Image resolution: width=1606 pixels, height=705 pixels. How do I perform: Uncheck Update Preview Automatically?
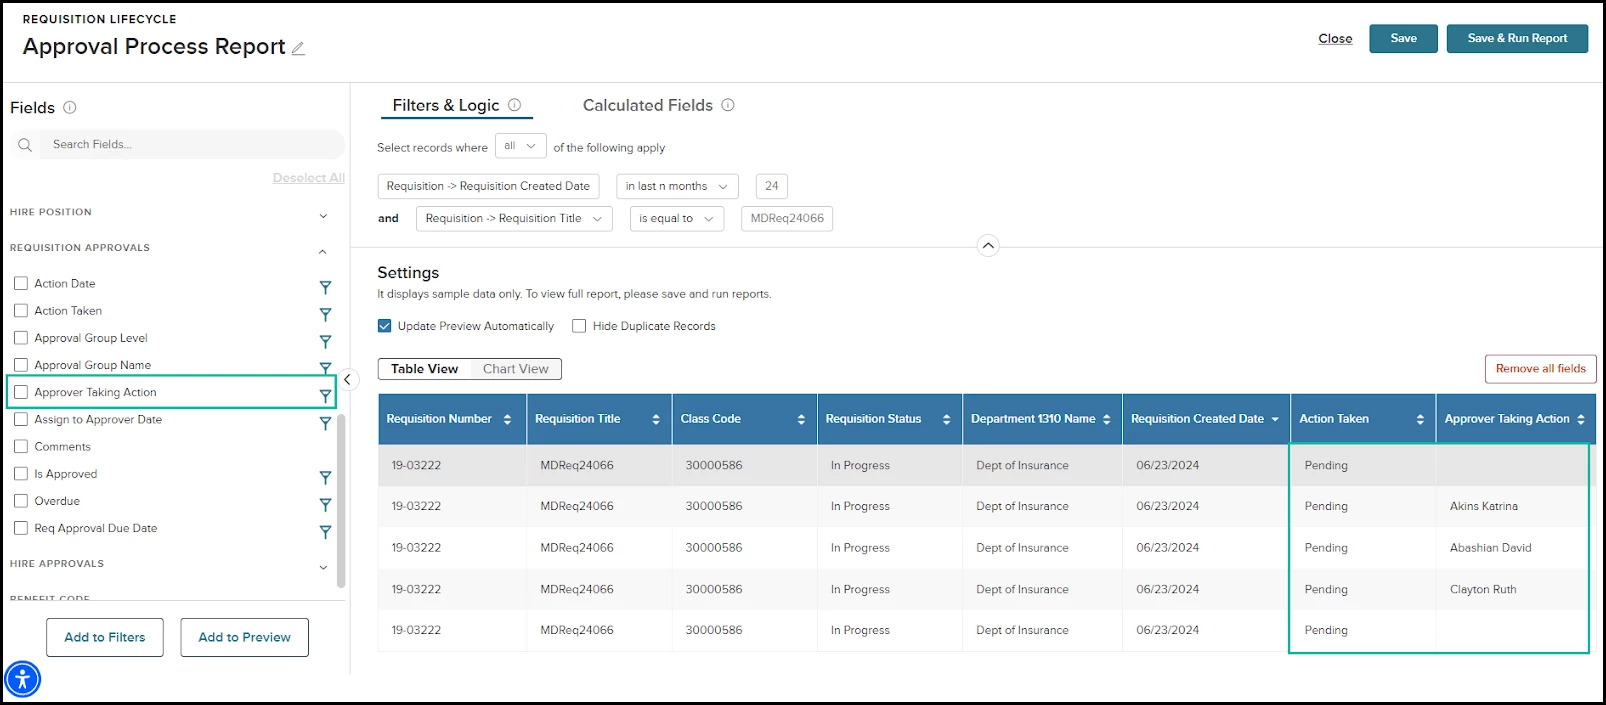click(384, 326)
